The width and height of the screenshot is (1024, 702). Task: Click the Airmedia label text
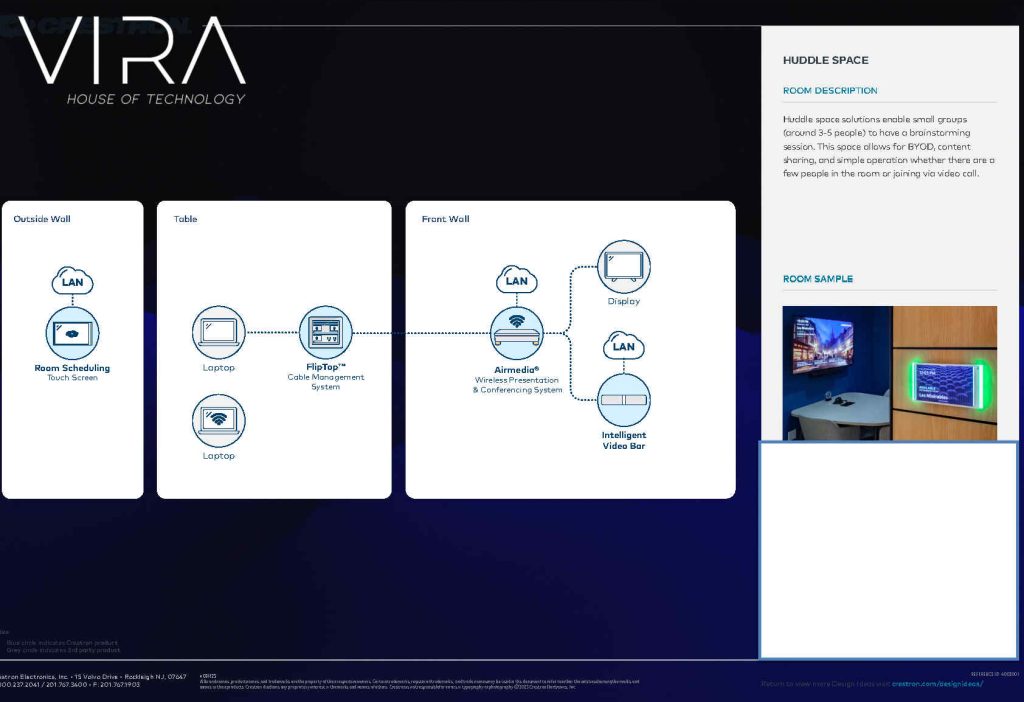517,370
